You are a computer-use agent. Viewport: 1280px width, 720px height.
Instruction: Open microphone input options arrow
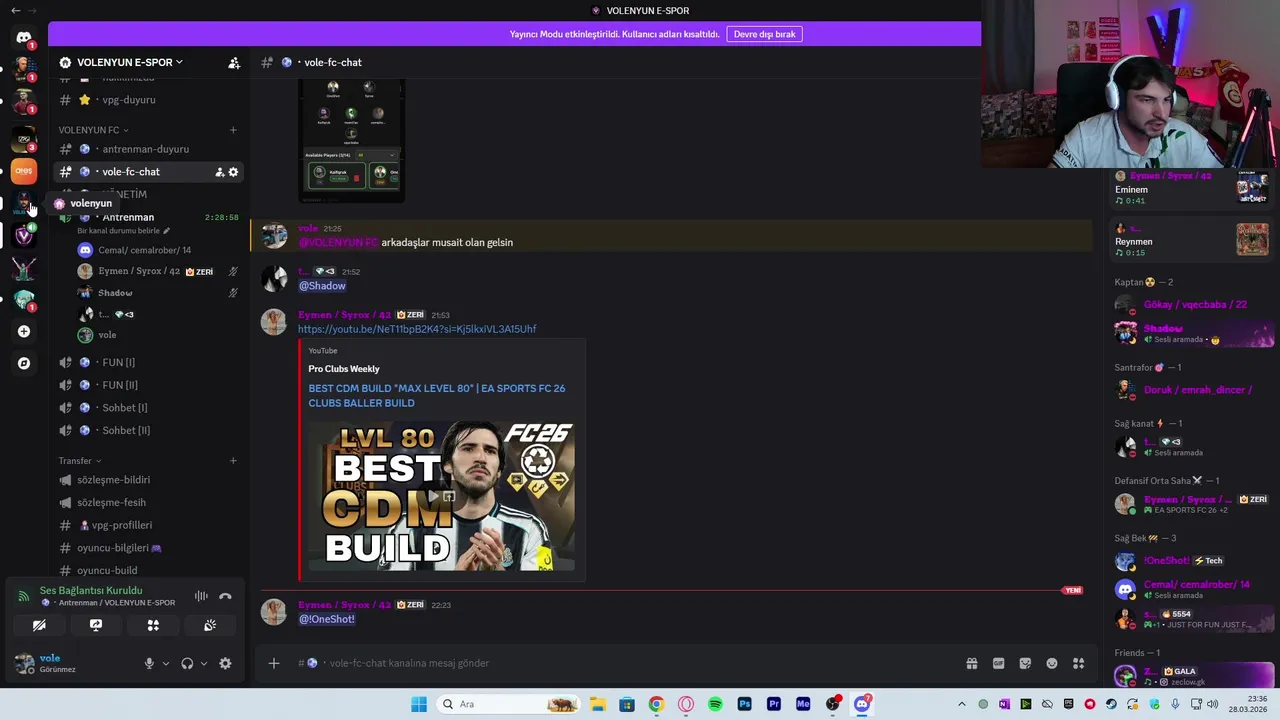tap(166, 663)
